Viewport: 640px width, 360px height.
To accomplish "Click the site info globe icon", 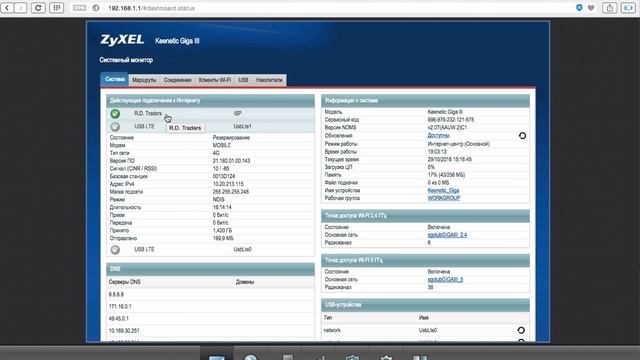I will tap(96, 8).
